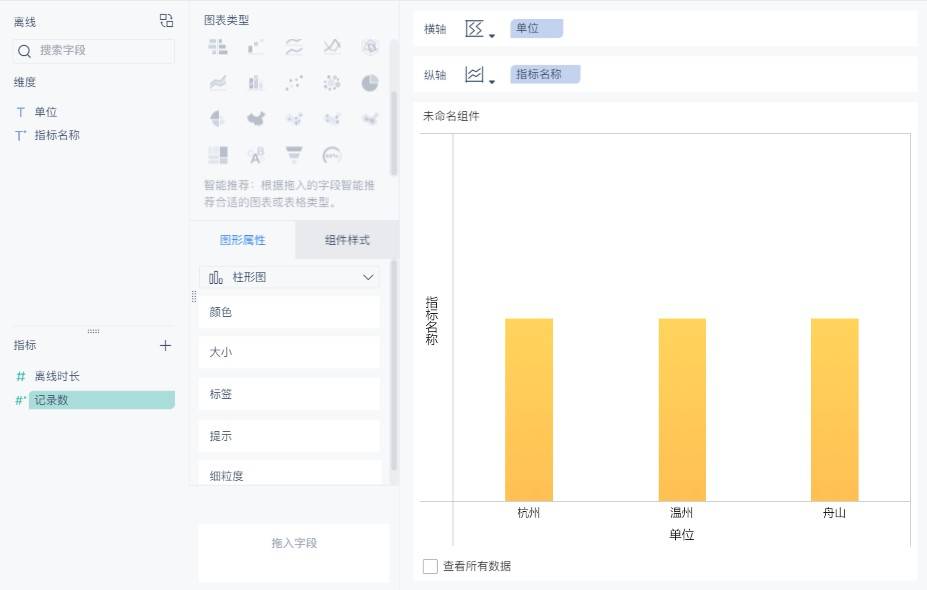The width and height of the screenshot is (927, 590).
Task: Click the 温州 bar in the chart
Action: (682, 410)
